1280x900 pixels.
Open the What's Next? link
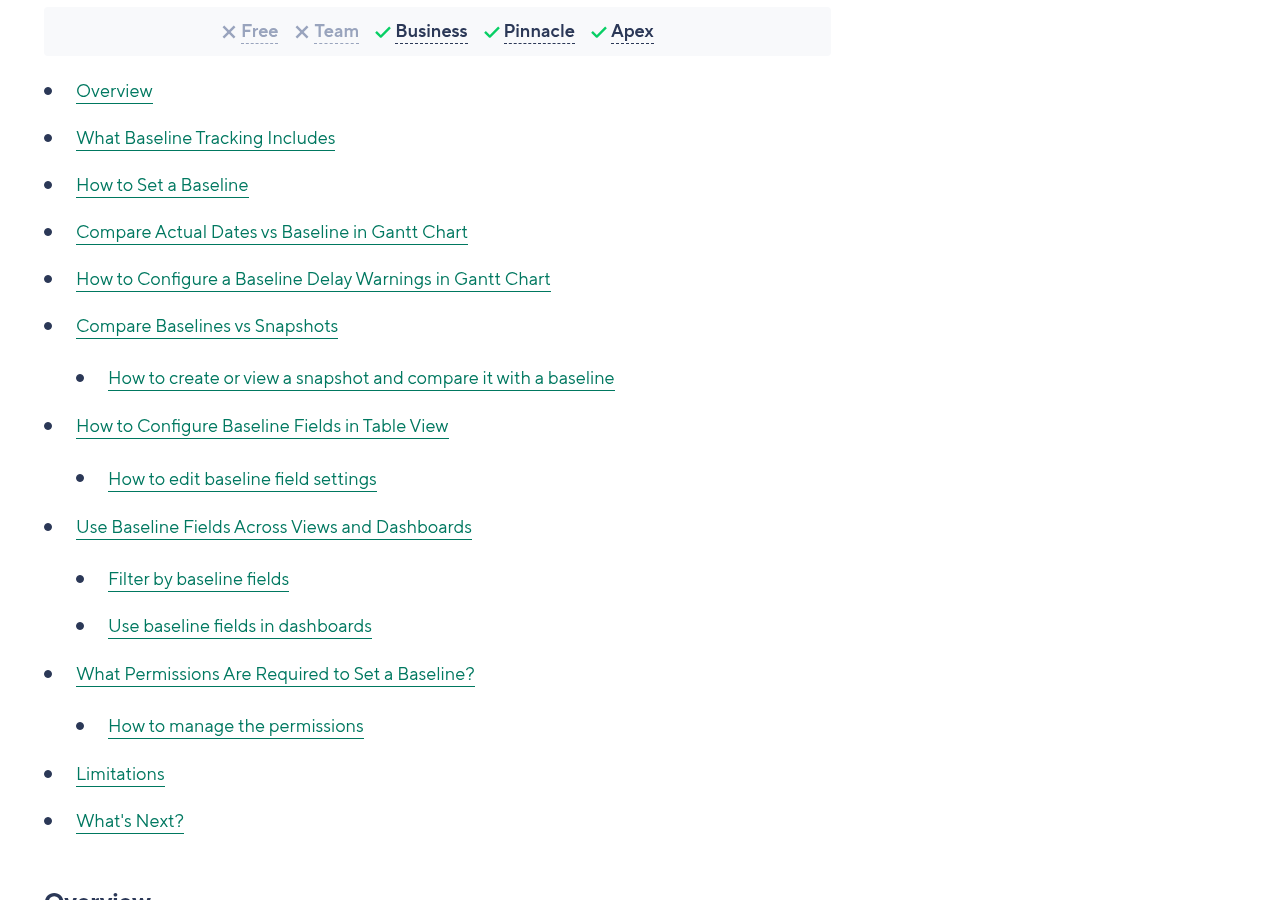pos(130,821)
